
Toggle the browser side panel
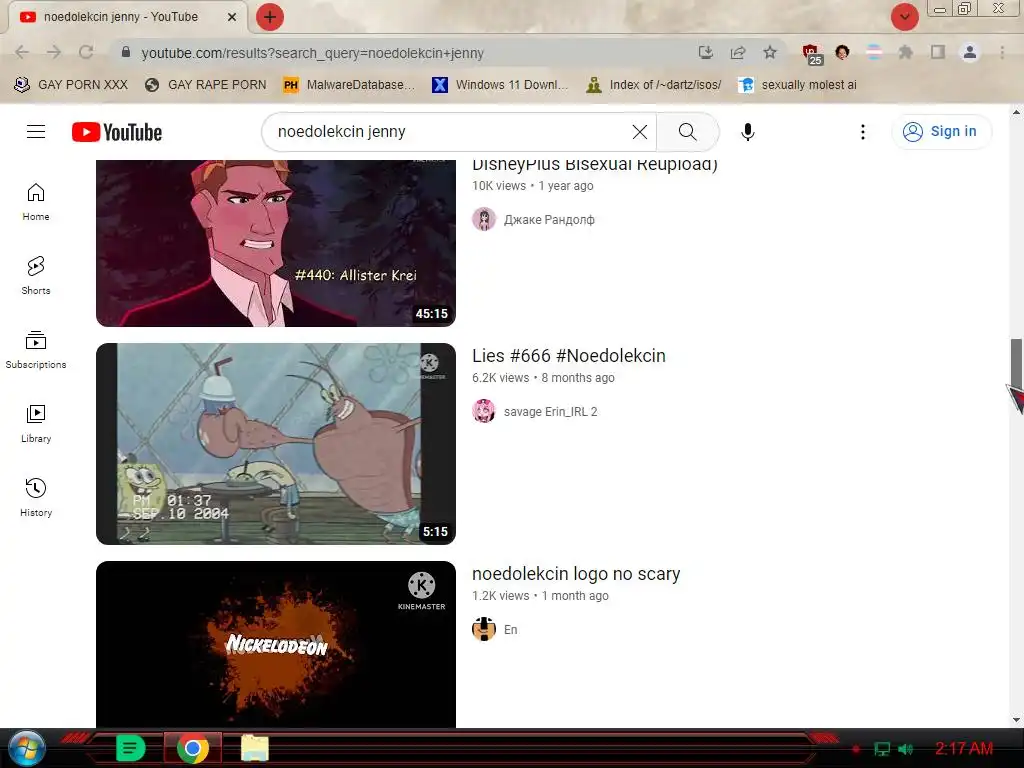[x=938, y=52]
